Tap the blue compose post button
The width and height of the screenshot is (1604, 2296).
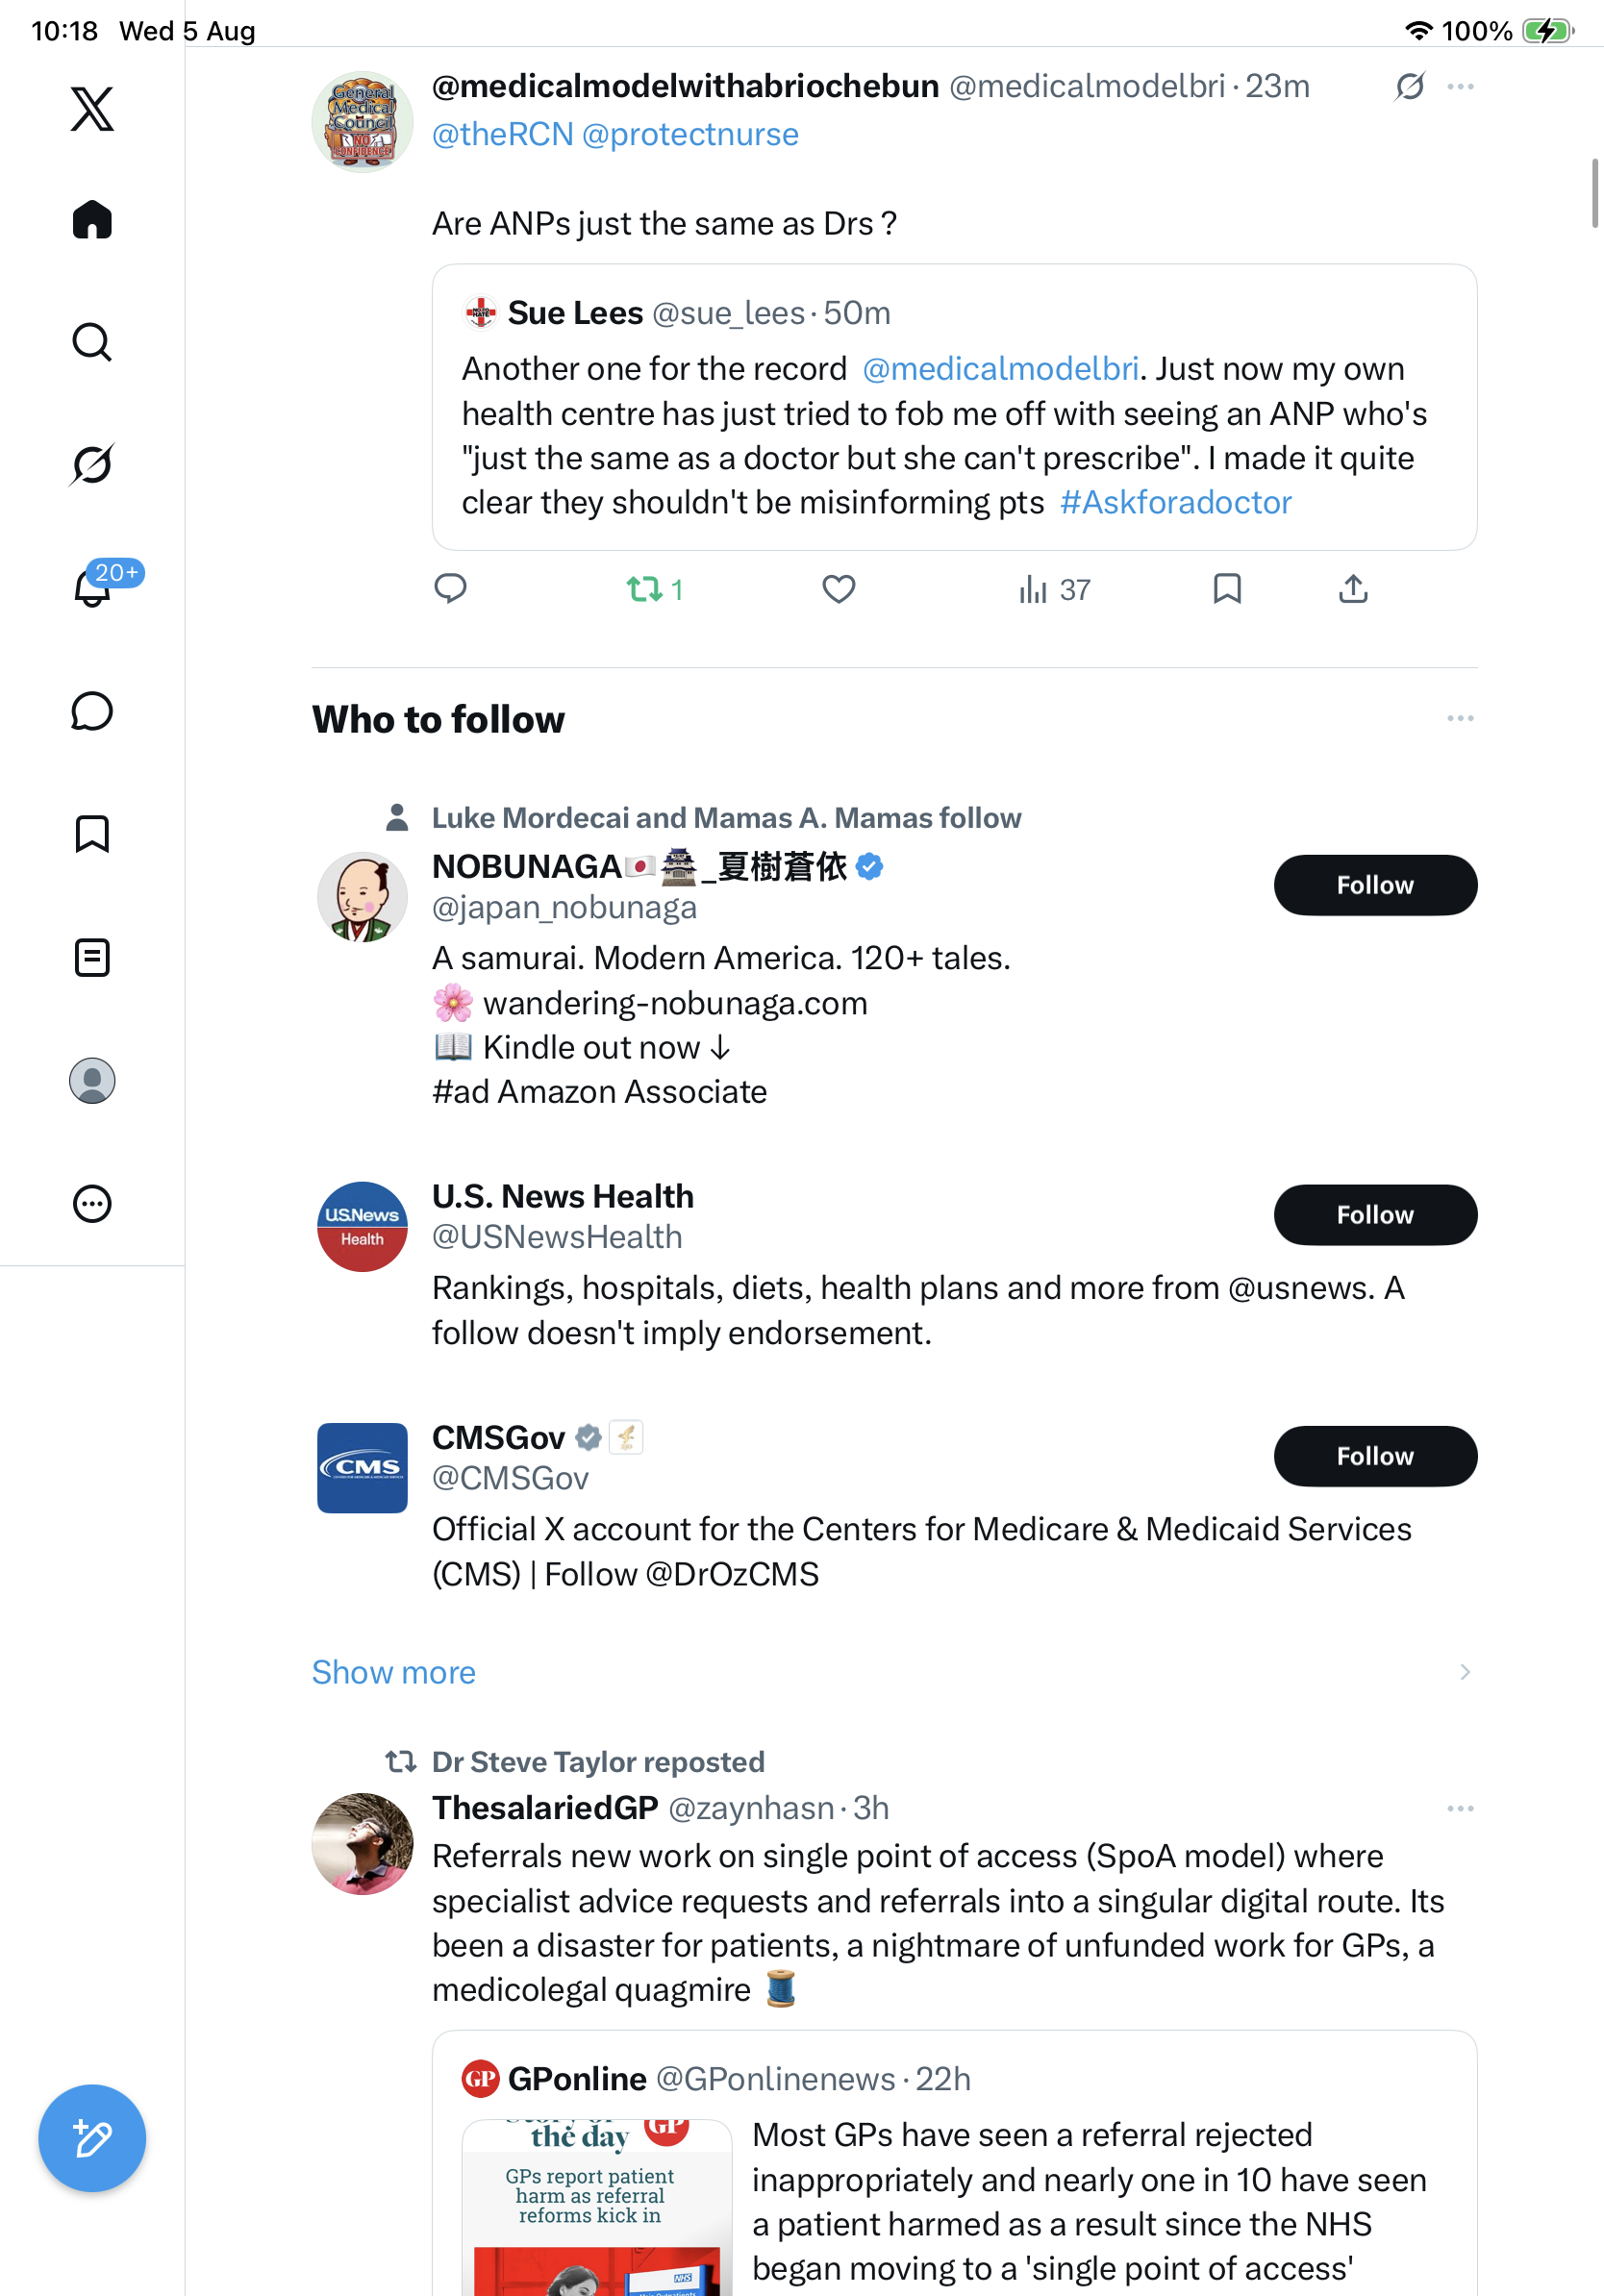tap(92, 2138)
